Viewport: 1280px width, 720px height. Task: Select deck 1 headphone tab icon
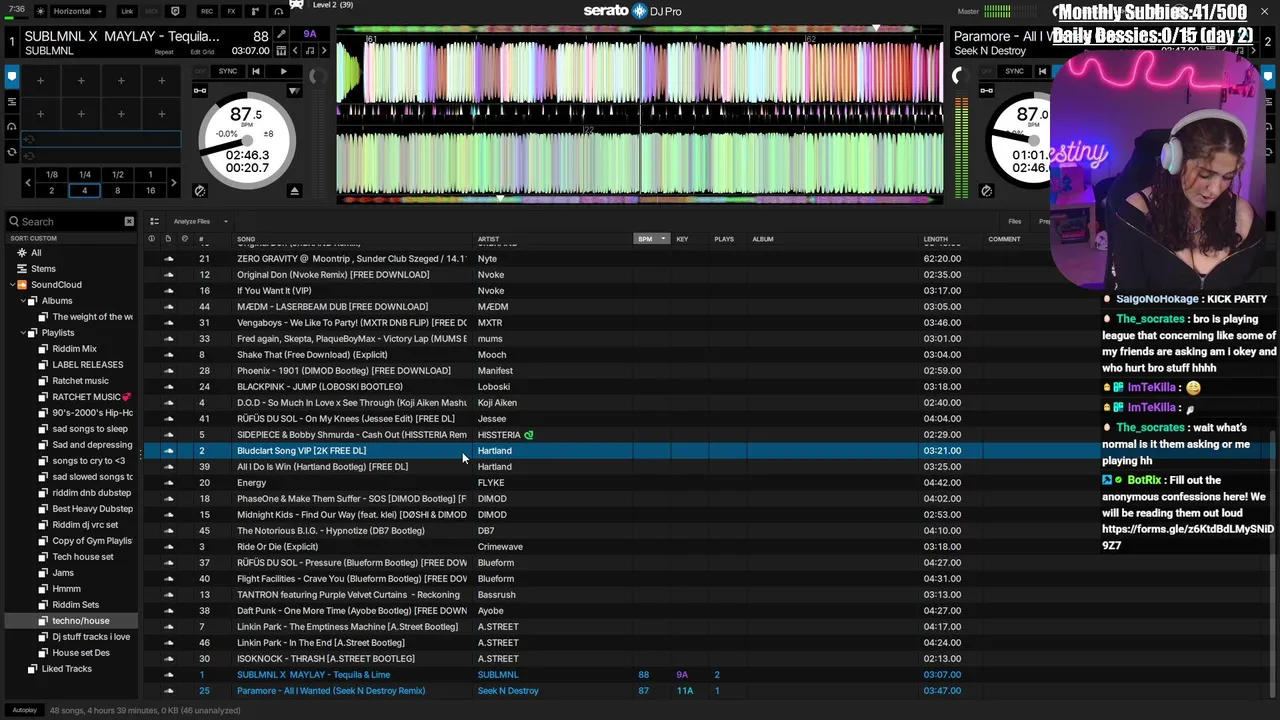point(12,126)
